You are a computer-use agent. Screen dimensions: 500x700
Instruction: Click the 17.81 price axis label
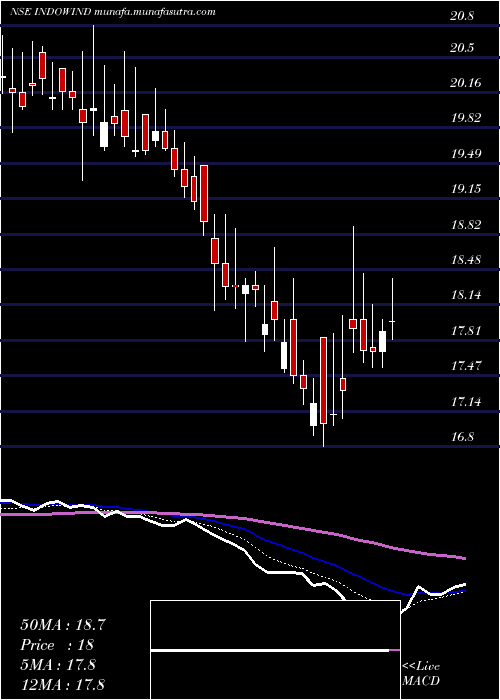coord(466,331)
